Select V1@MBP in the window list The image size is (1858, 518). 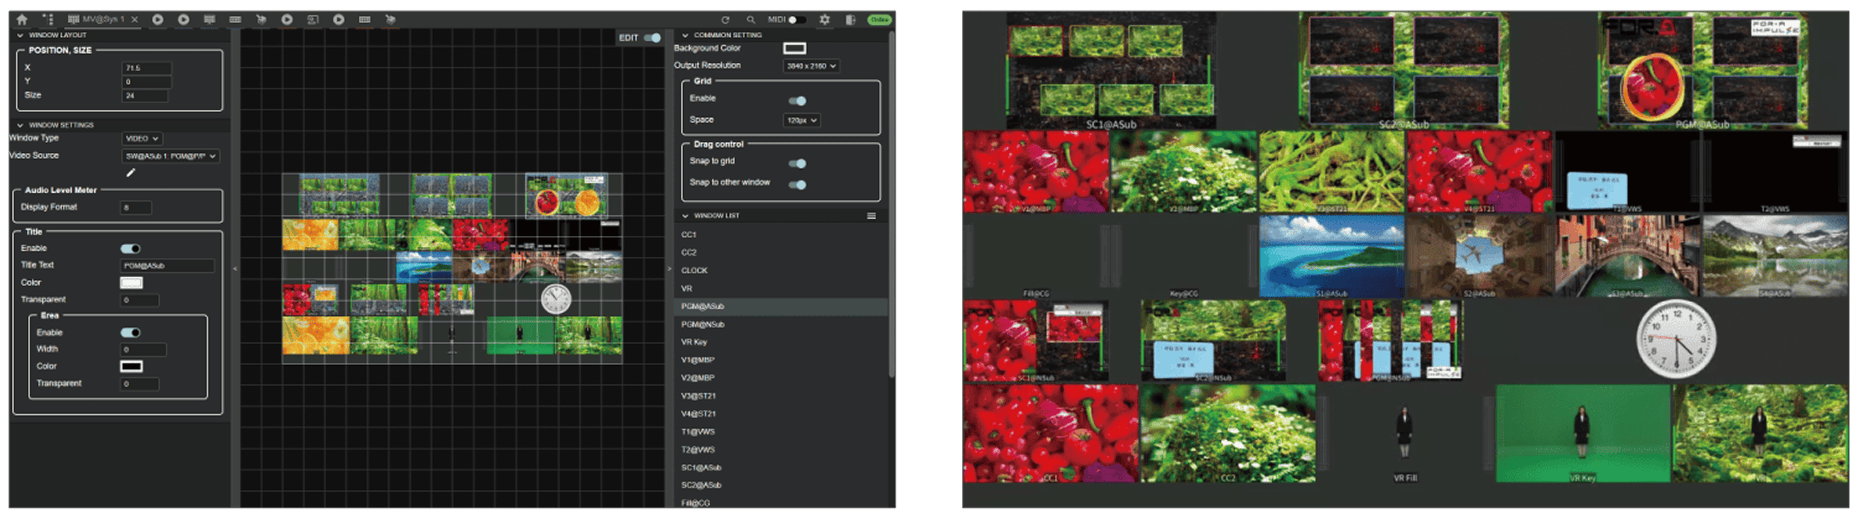point(780,360)
